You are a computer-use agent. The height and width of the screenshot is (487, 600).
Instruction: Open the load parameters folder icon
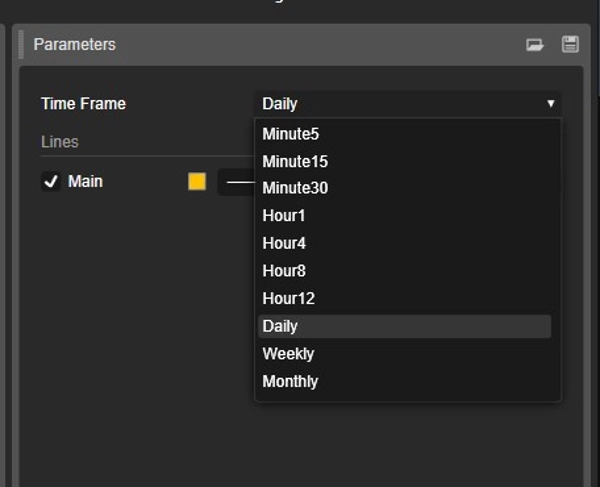pyautogui.click(x=535, y=45)
